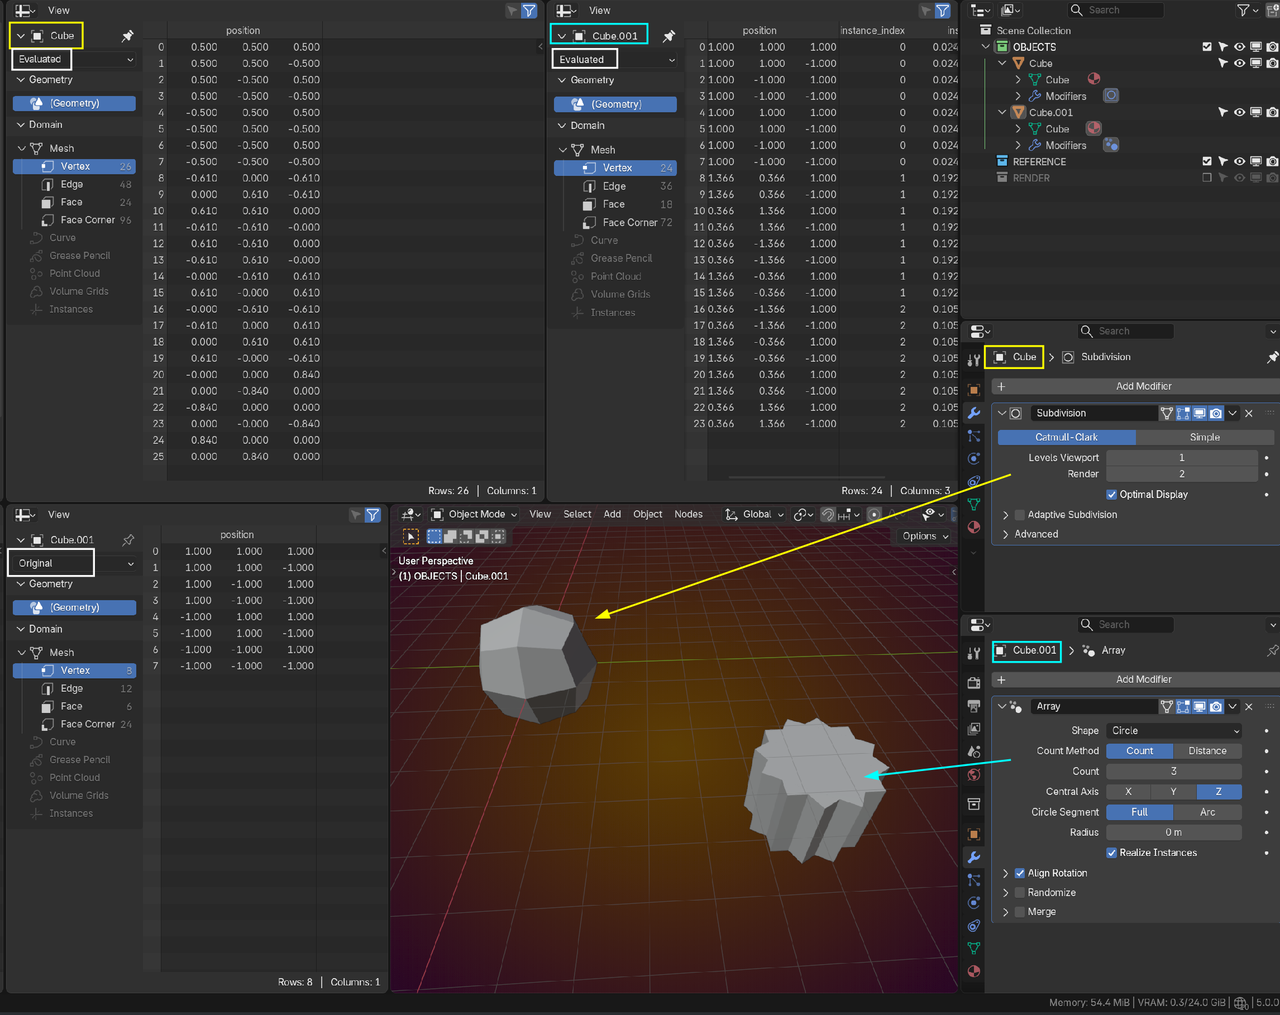Uncheck the Optimal Display checkbox
The image size is (1280, 1015).
pyautogui.click(x=1112, y=494)
